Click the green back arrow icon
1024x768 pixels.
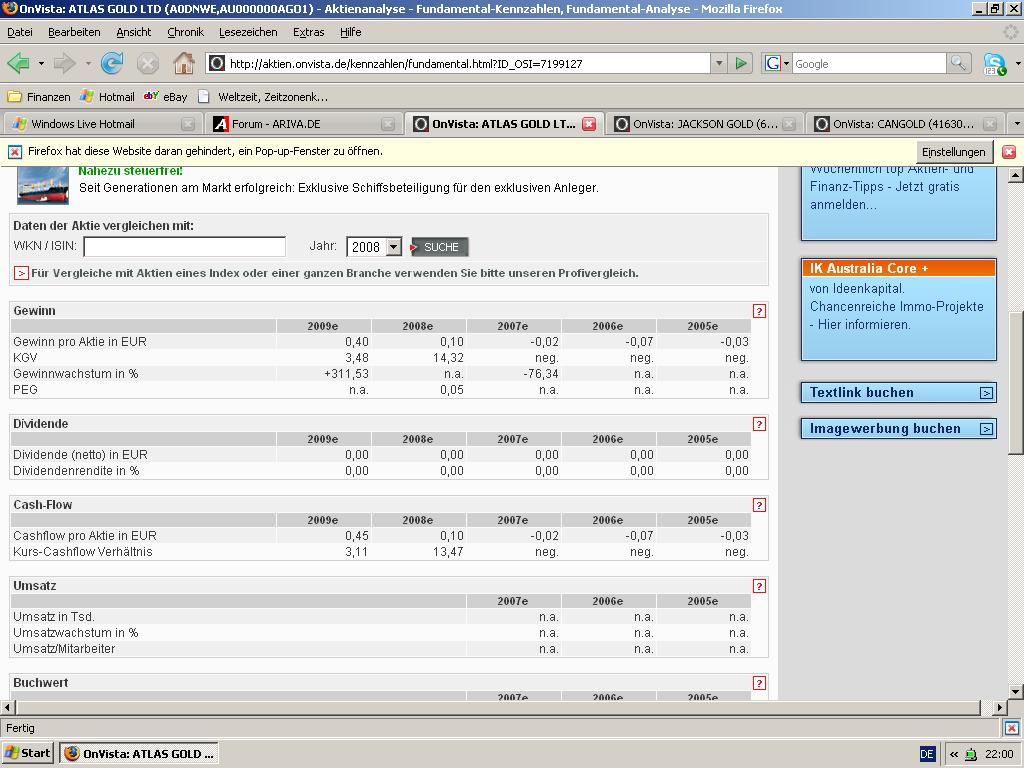coord(18,63)
